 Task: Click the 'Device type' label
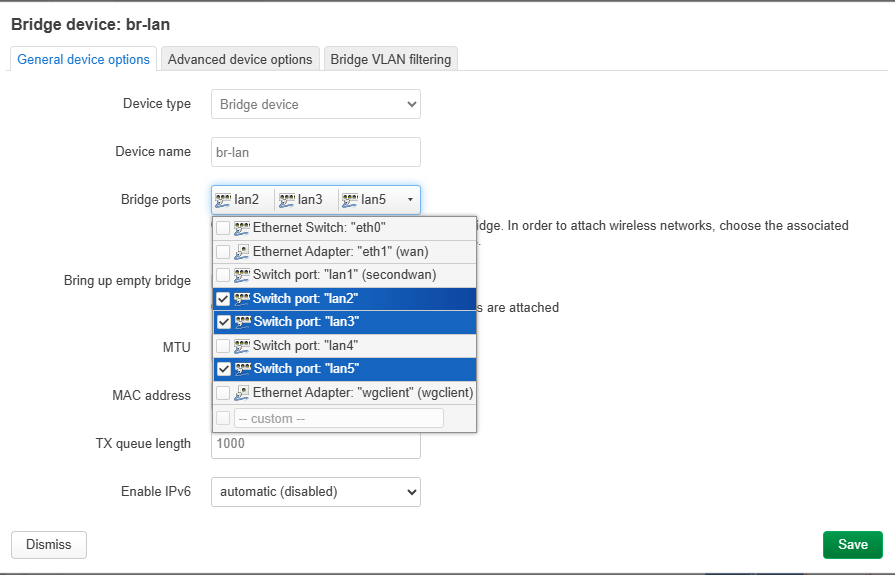coord(157,104)
